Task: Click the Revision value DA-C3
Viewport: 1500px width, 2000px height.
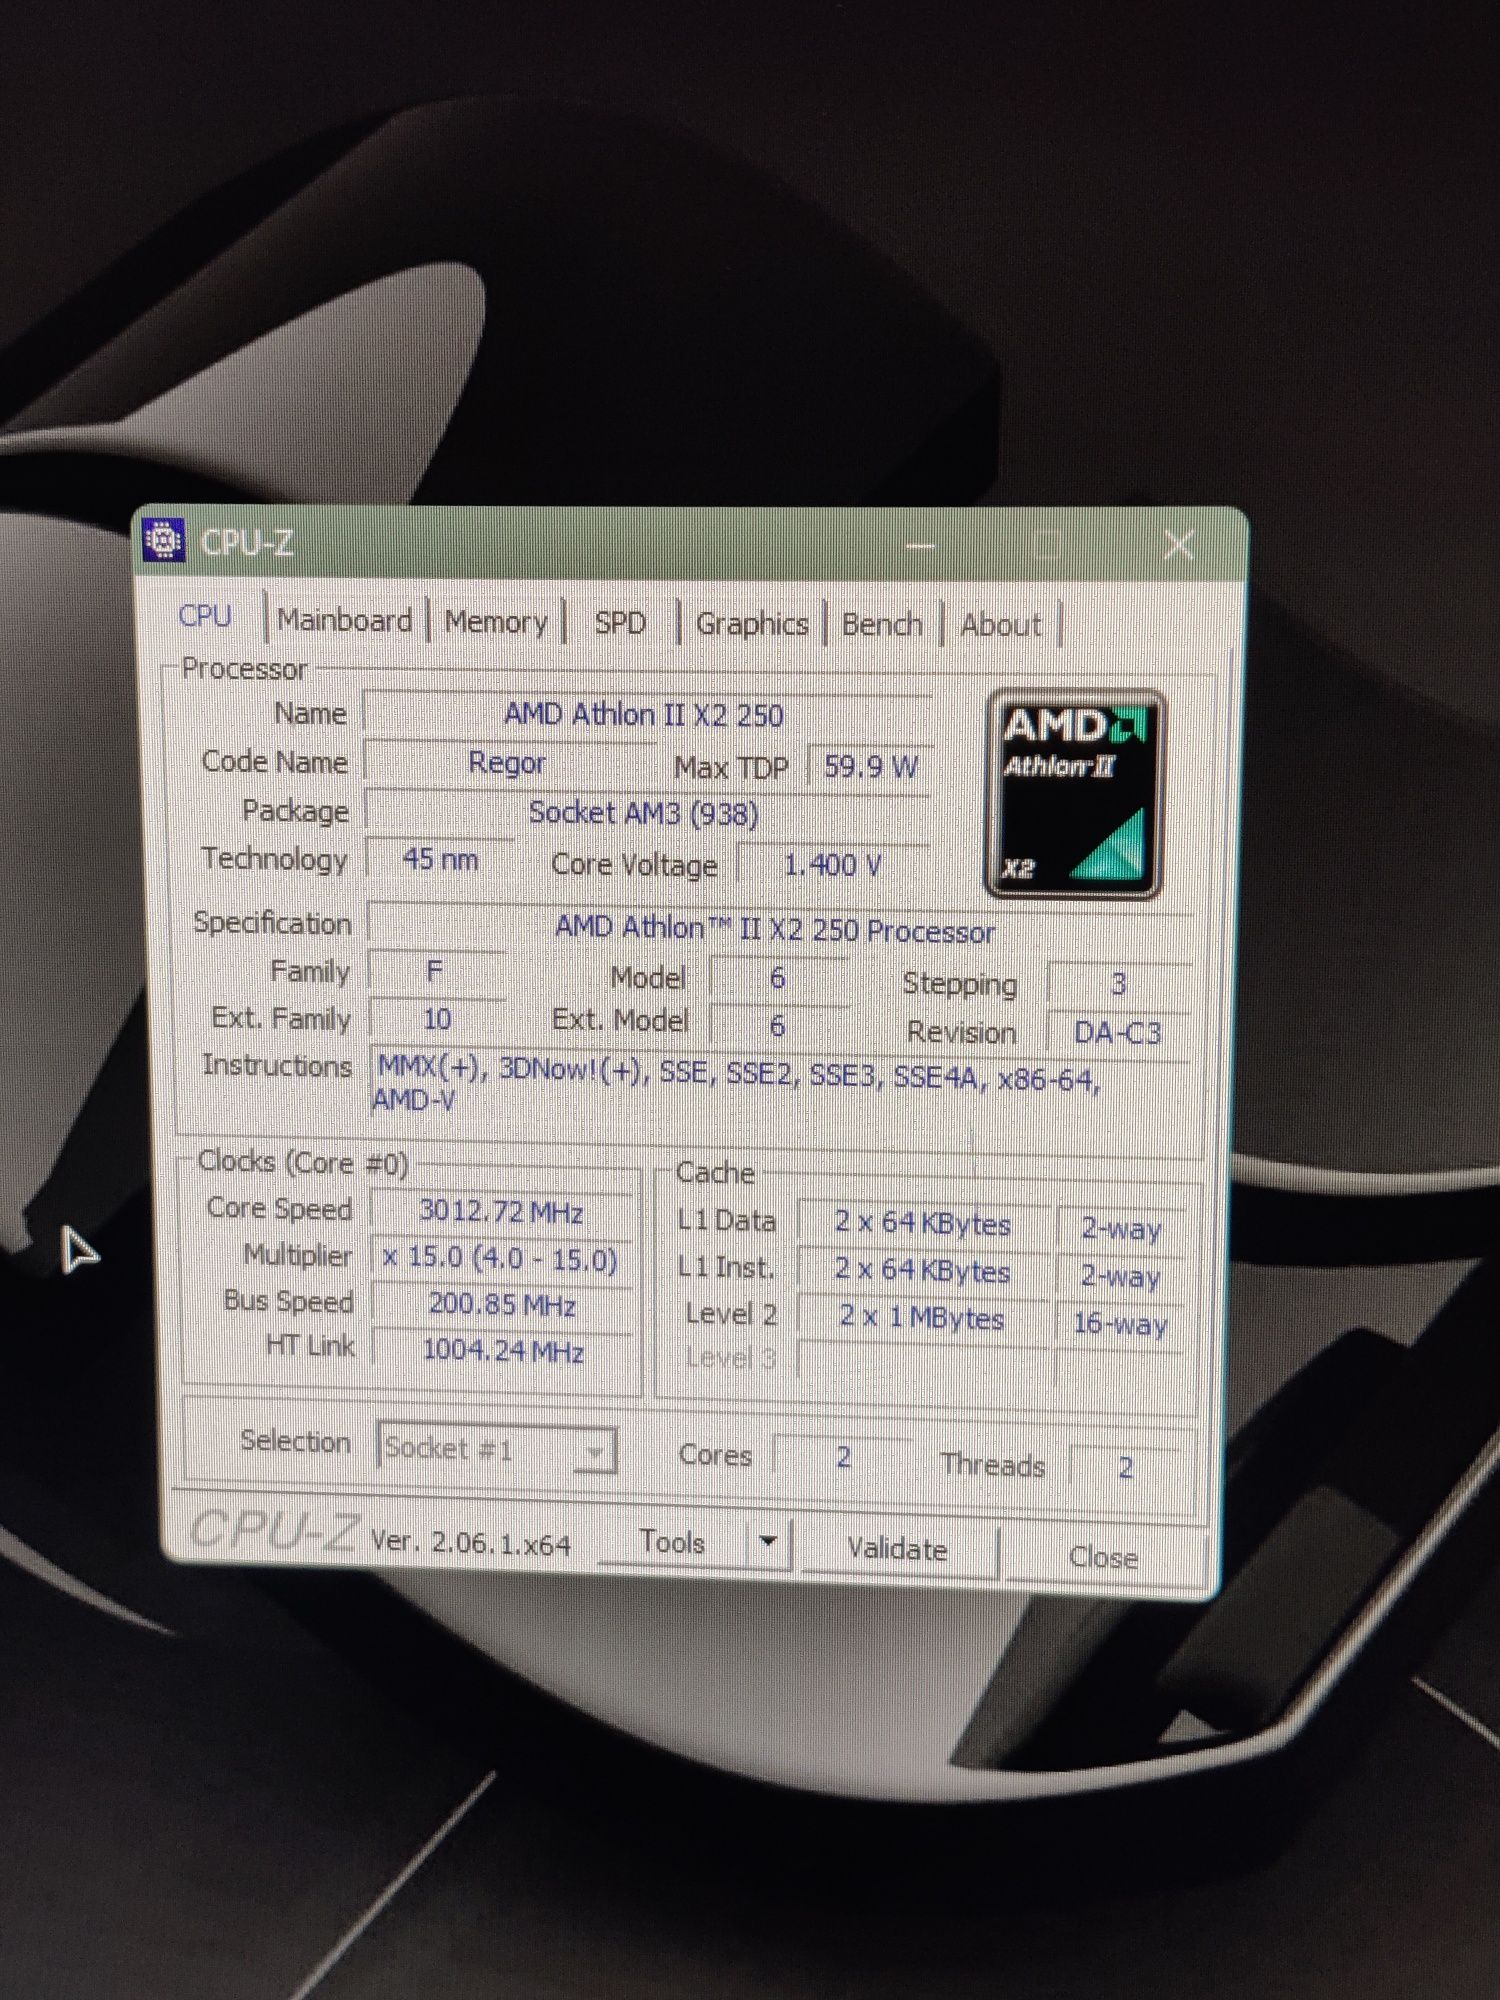Action: pyautogui.click(x=1118, y=1032)
